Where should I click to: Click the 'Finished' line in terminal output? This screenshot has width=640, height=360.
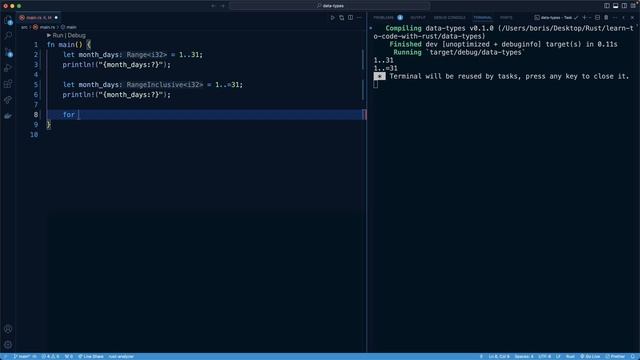pos(503,44)
